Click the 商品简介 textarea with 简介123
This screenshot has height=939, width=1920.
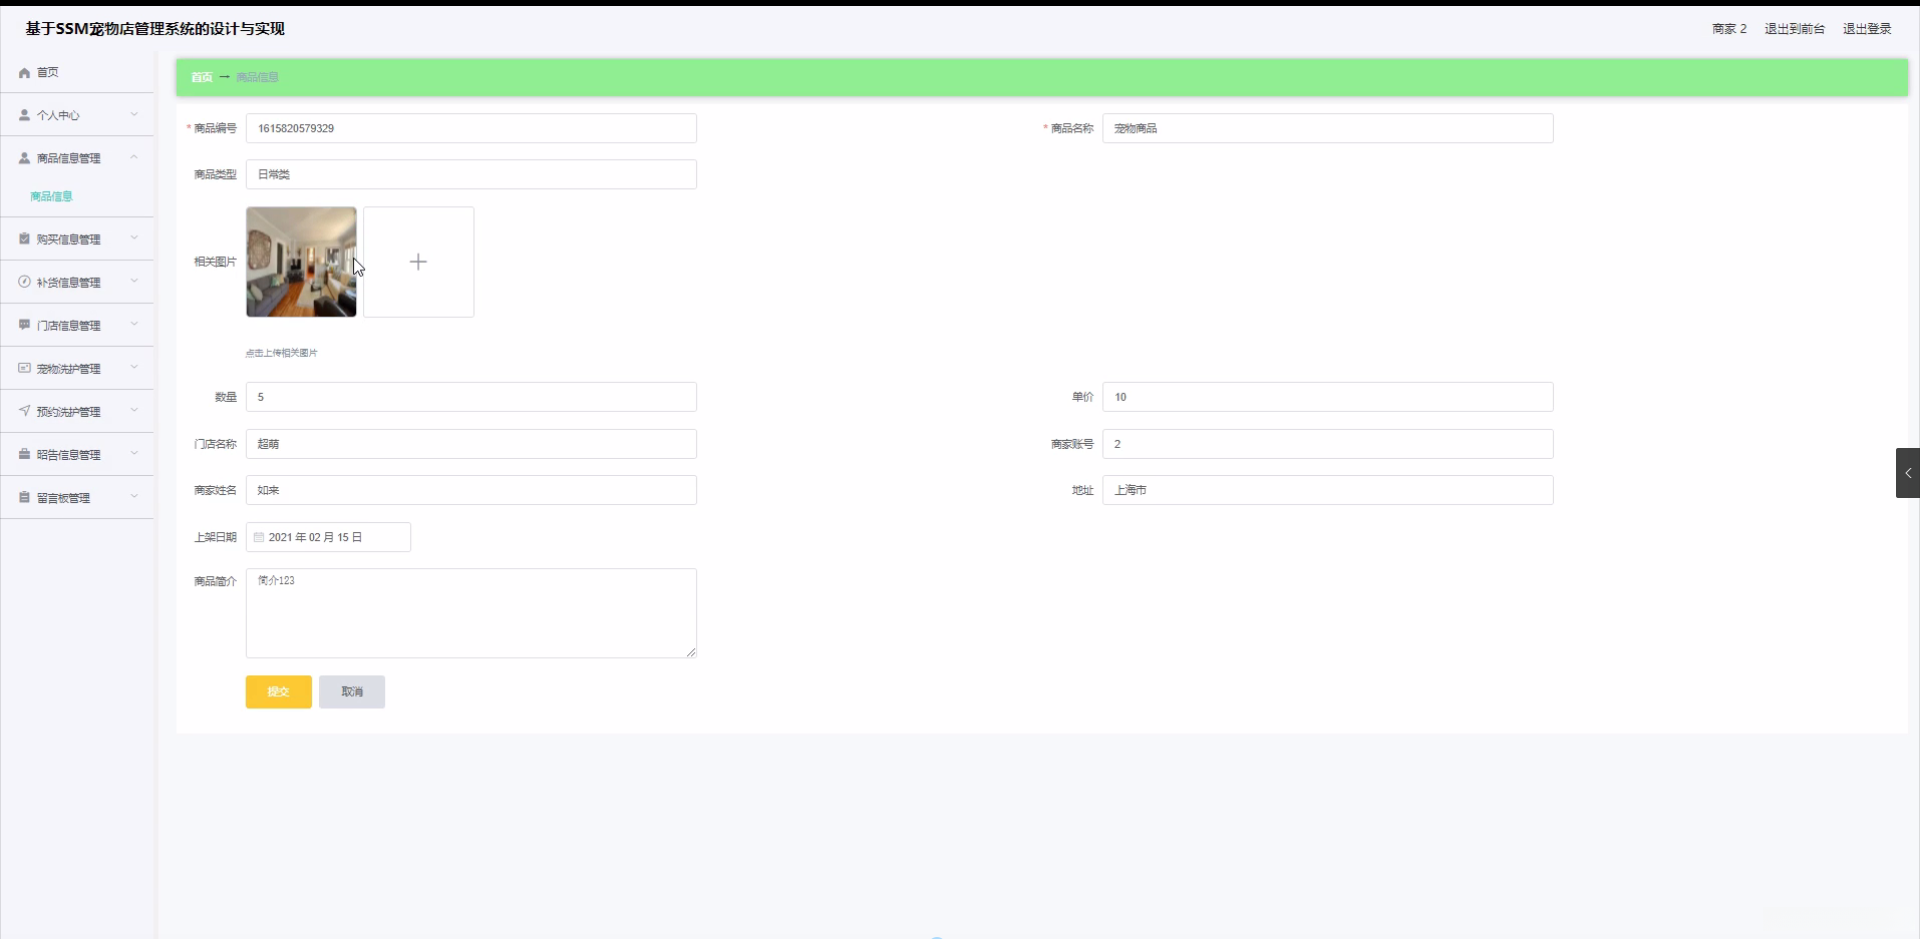tap(471, 613)
